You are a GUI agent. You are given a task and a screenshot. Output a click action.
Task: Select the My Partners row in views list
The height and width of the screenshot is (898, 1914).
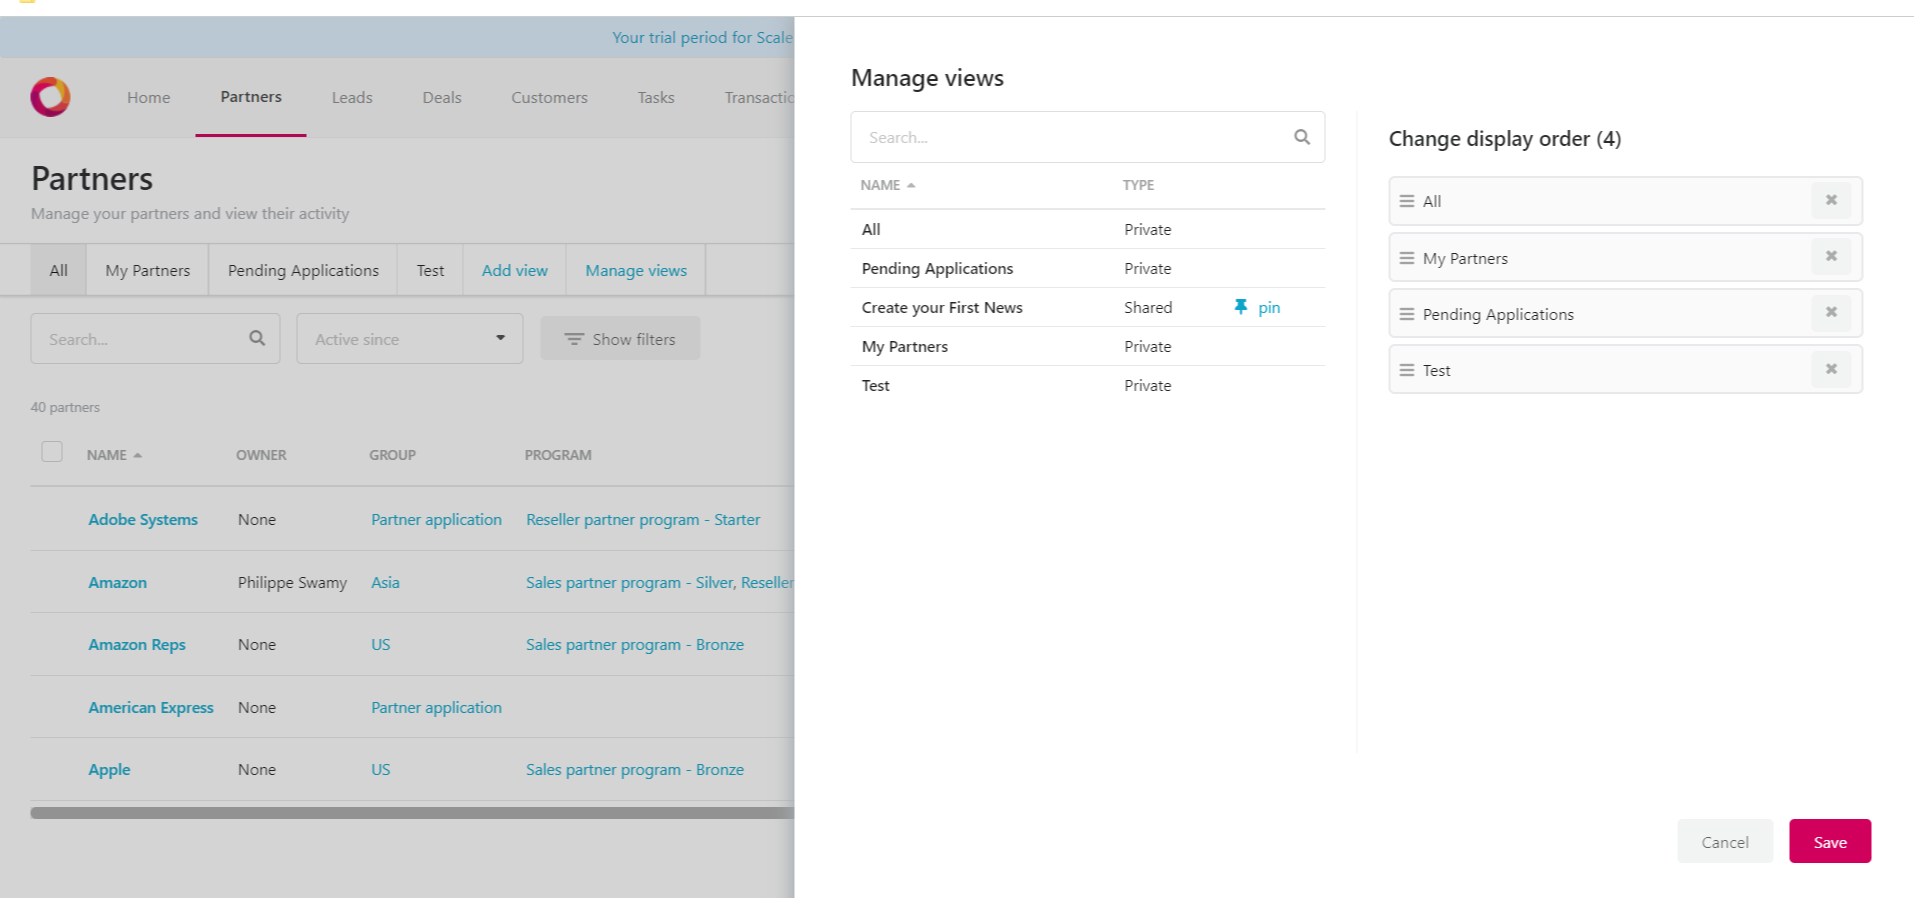pyautogui.click(x=1088, y=346)
